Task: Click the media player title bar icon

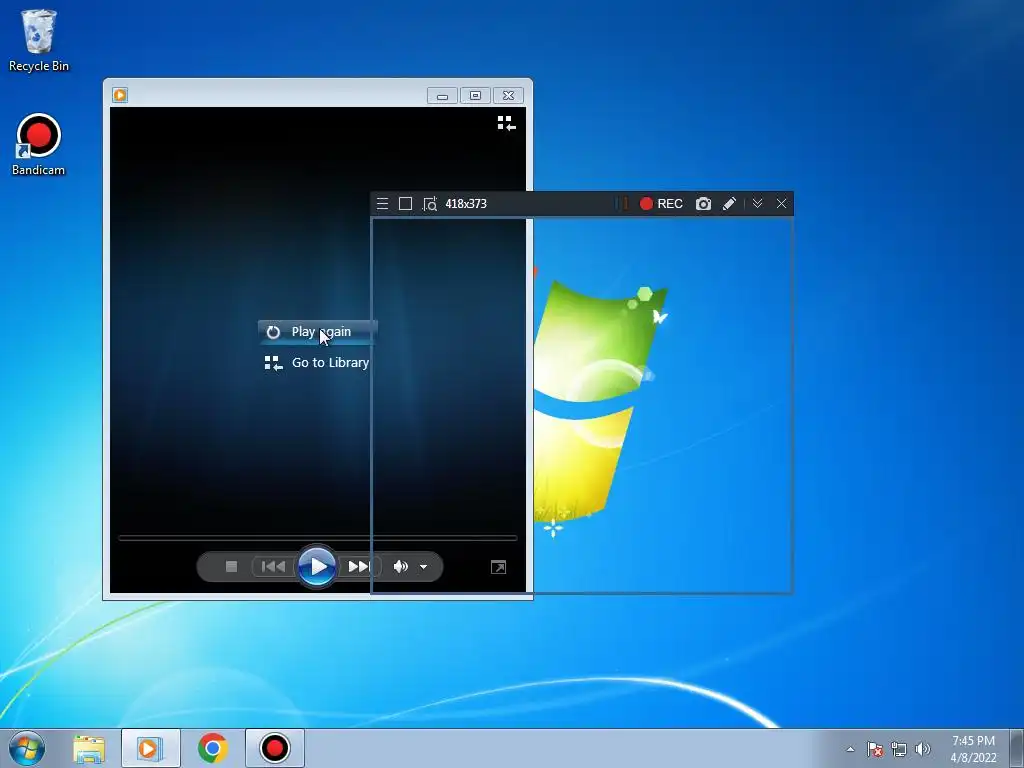Action: click(120, 95)
